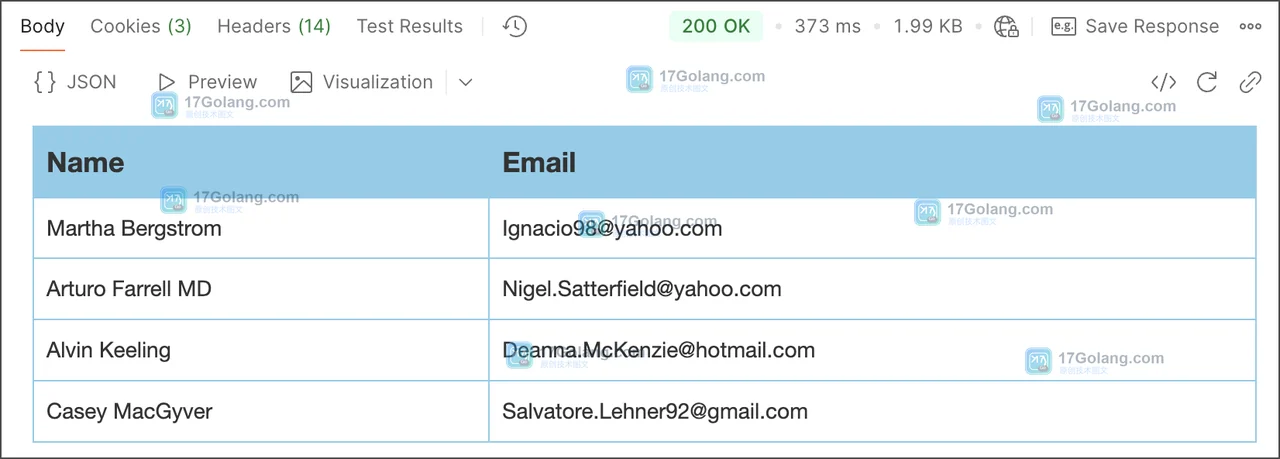Open the Cookies (3) tab

141,26
